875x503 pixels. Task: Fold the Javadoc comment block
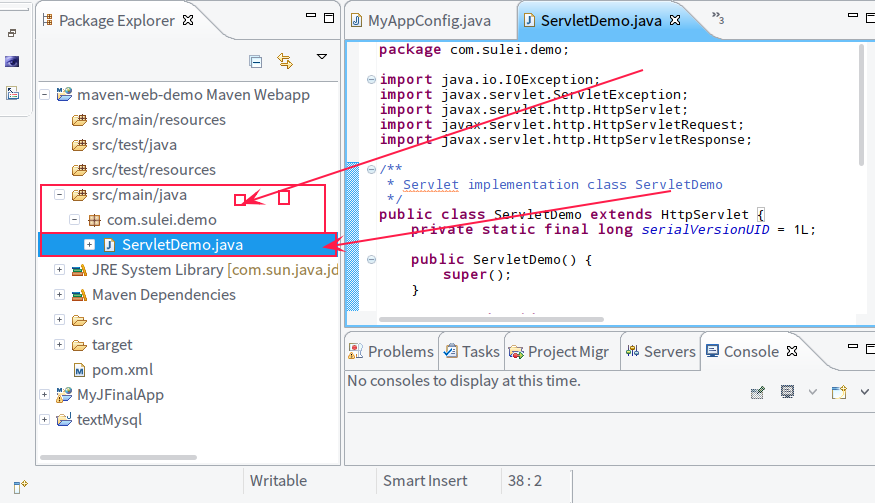point(371,169)
